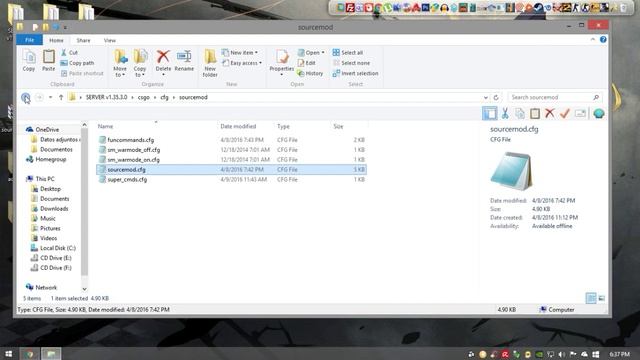Screen dimensions: 640x360
Task: Sort files by Date modified column
Action: tap(238, 127)
